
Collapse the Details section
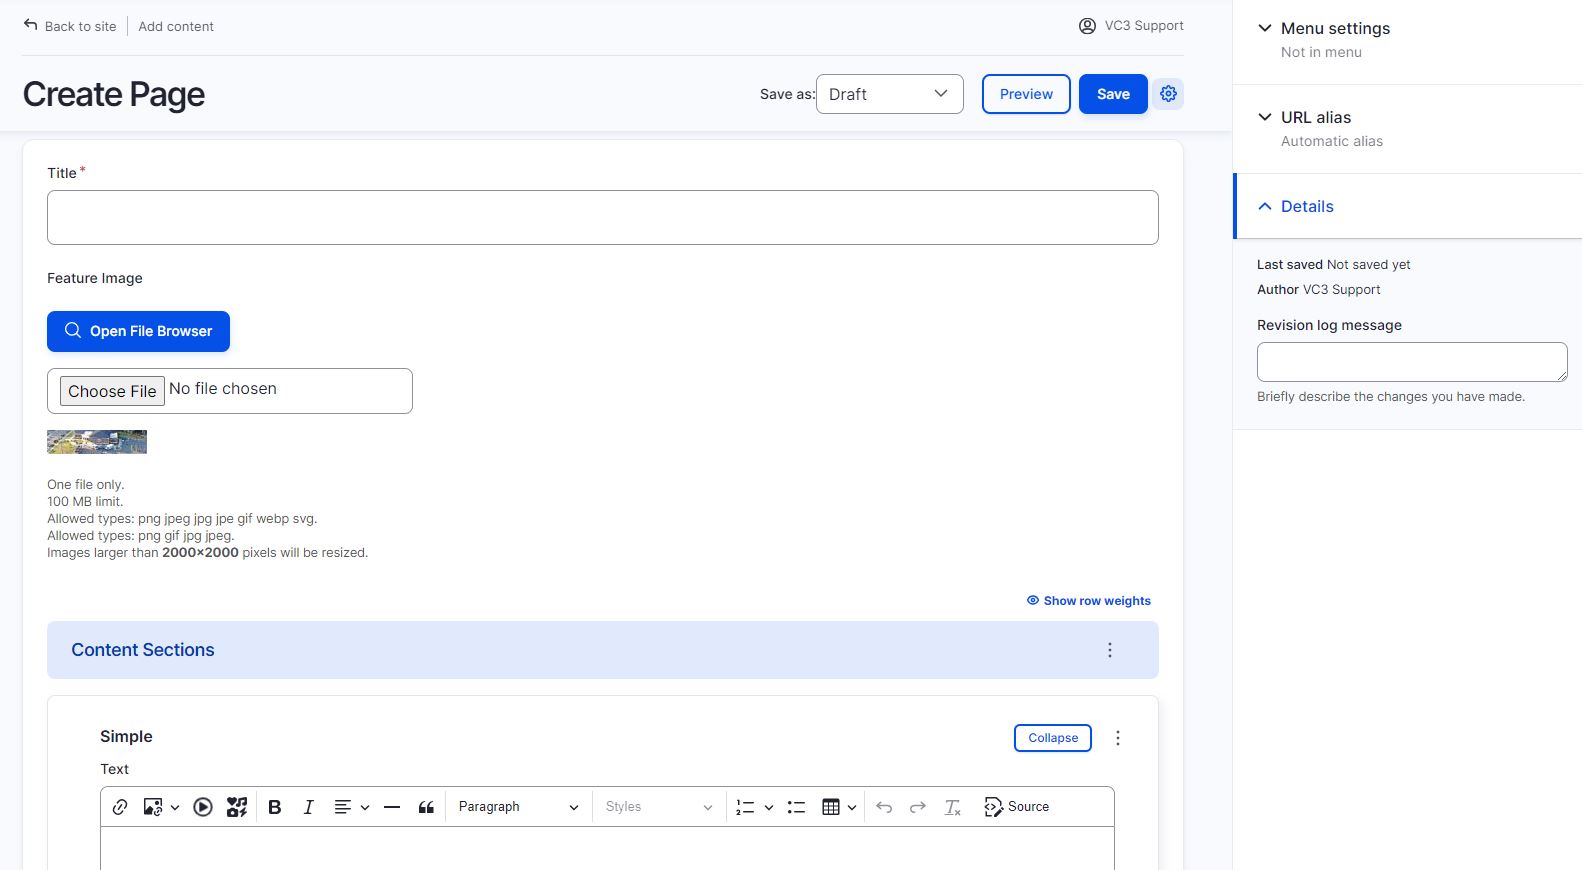(x=1295, y=206)
